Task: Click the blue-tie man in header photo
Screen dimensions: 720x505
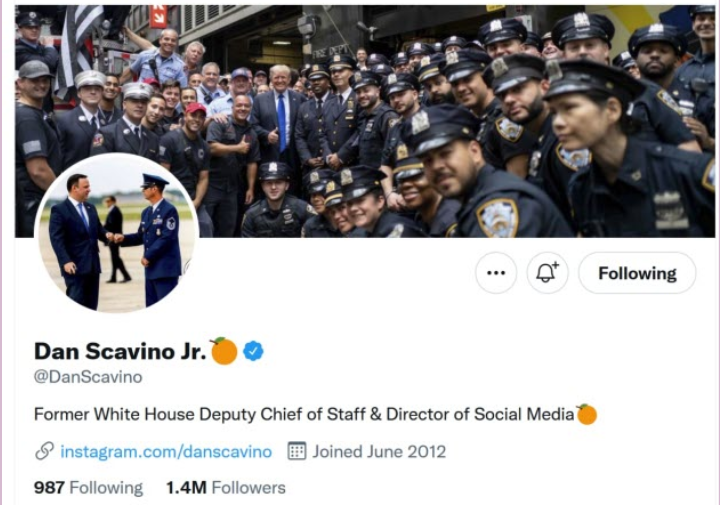Action: tap(278, 115)
